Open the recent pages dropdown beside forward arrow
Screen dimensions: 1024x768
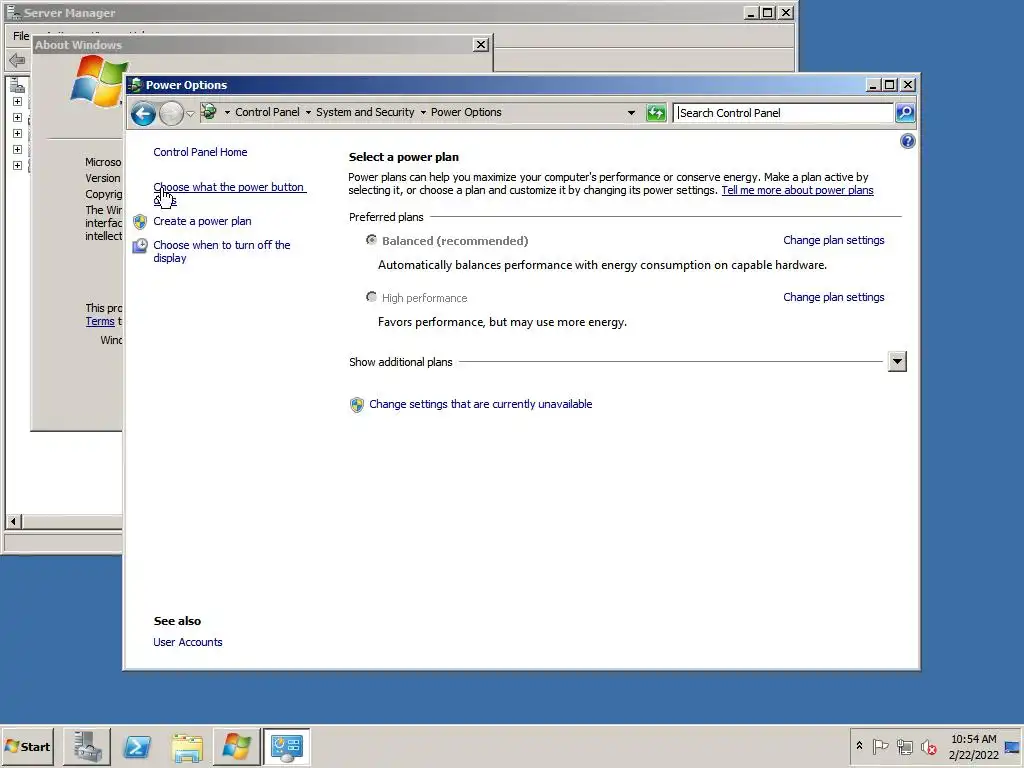[x=190, y=114]
